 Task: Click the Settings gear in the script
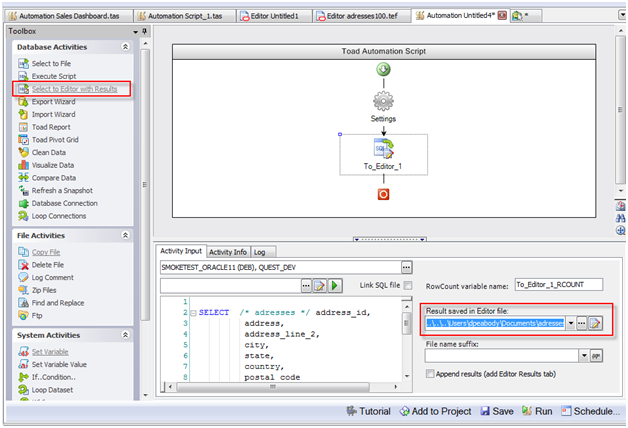[x=383, y=101]
